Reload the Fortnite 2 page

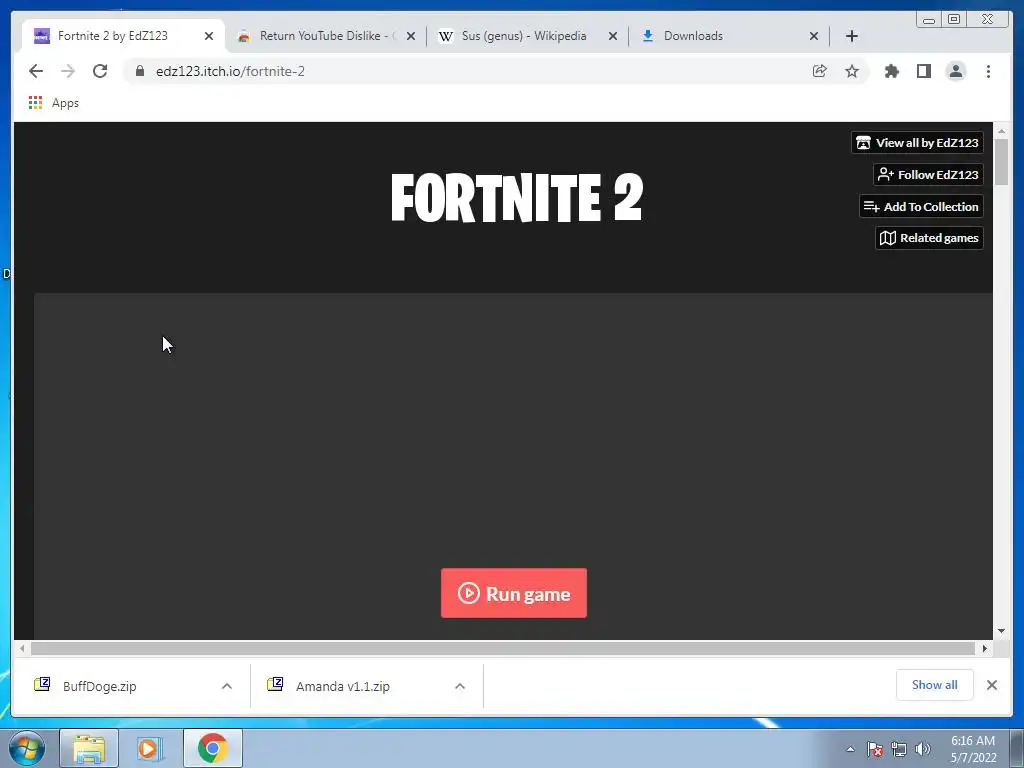(100, 71)
